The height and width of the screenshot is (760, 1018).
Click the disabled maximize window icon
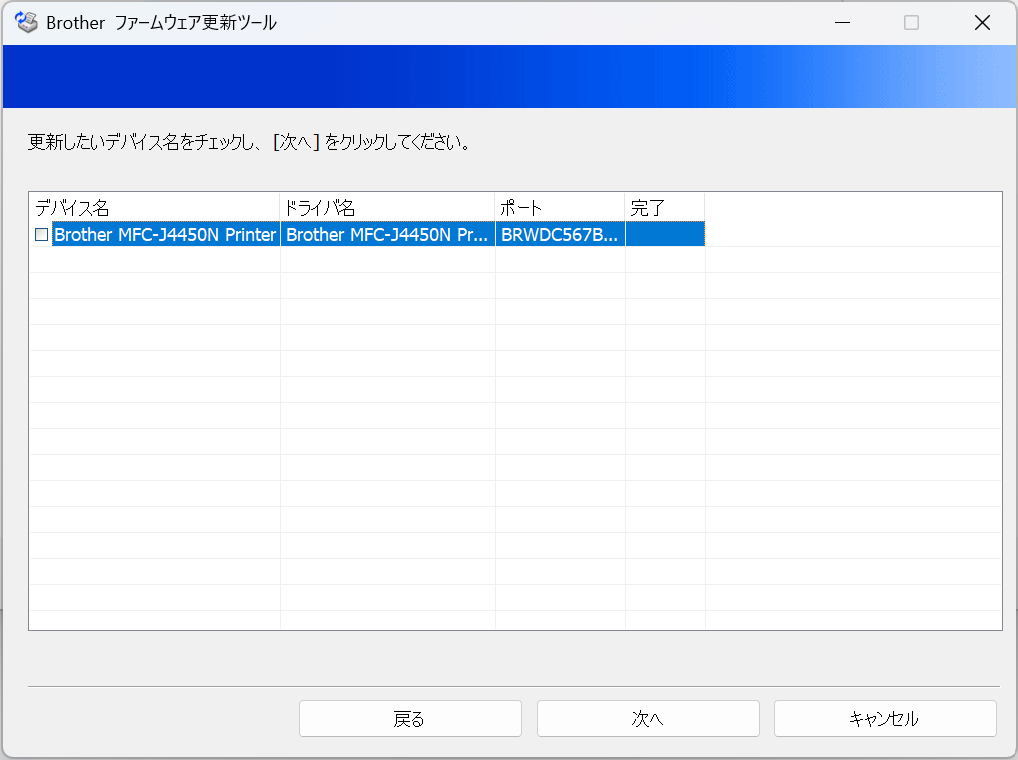(912, 23)
